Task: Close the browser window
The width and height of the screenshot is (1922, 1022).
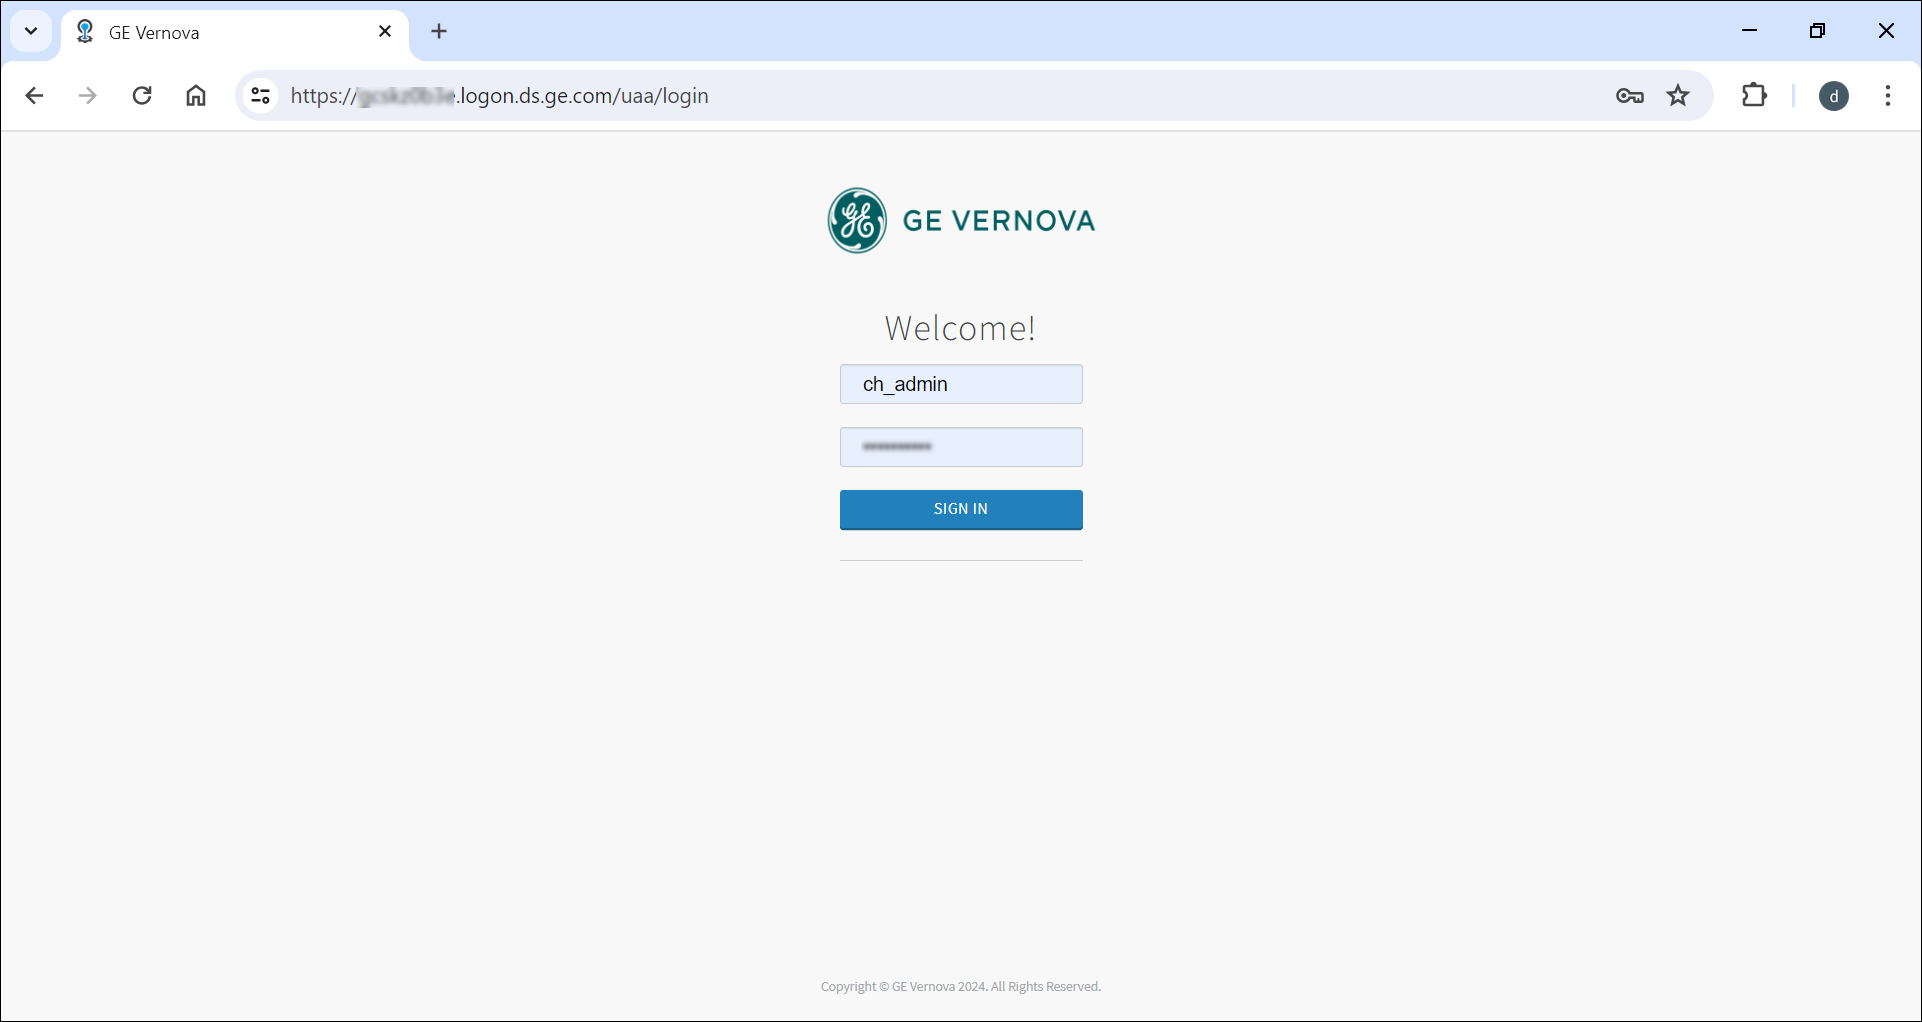Action: tap(1886, 31)
